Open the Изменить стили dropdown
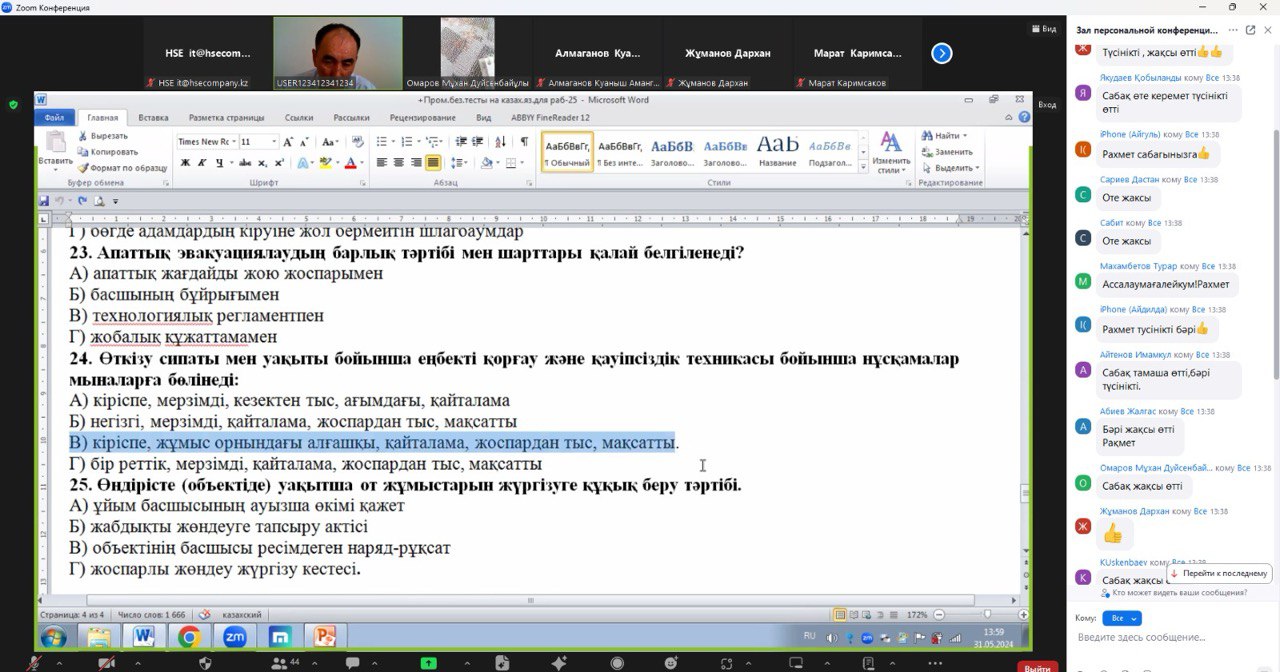This screenshot has height=672, width=1280. [890, 152]
